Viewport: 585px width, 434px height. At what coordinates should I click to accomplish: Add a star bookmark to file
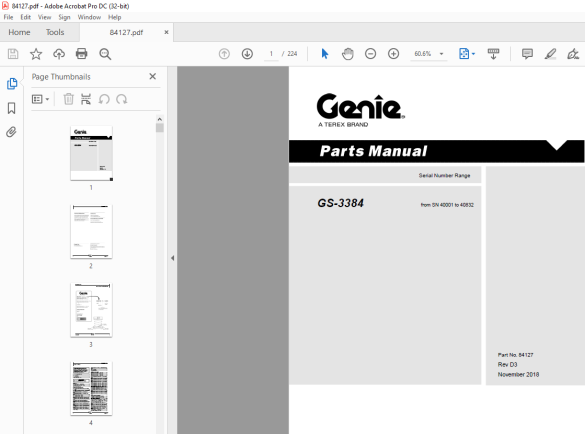[36, 54]
